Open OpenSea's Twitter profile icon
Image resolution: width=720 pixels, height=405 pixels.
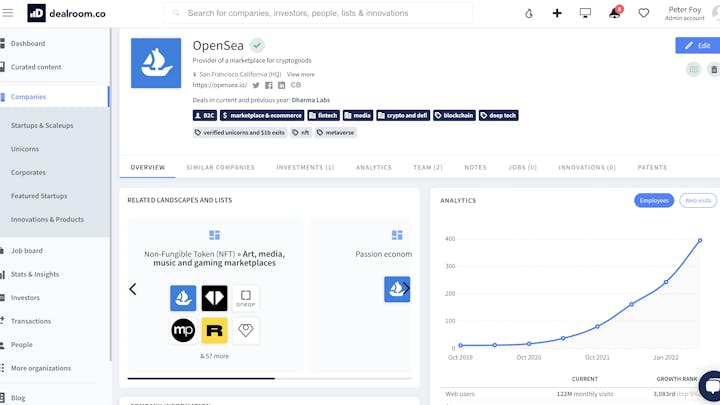tap(256, 85)
